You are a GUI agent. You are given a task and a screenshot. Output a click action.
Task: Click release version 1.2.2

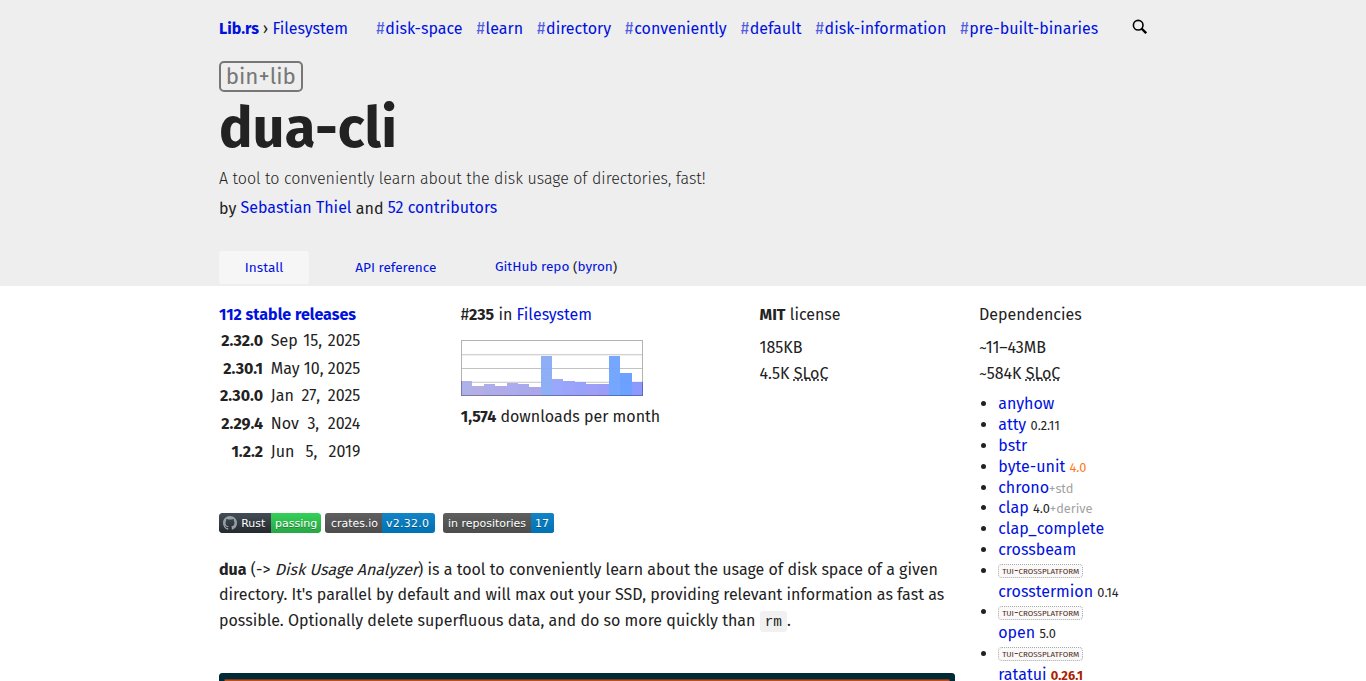pos(247,451)
